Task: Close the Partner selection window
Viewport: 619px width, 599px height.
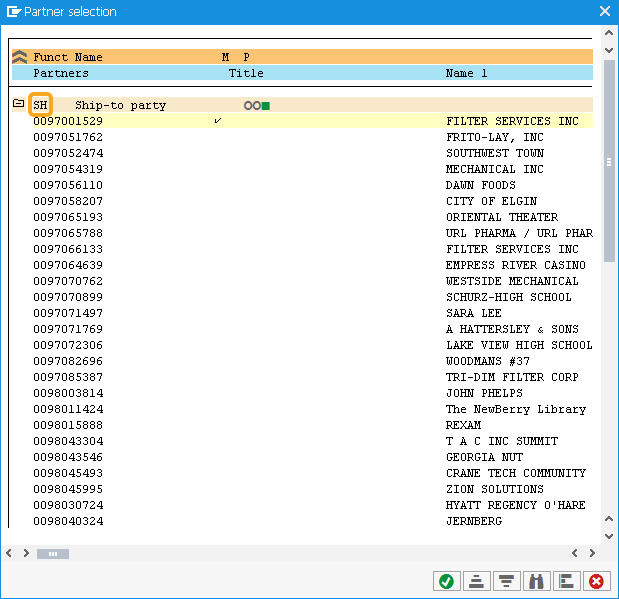Action: click(605, 11)
